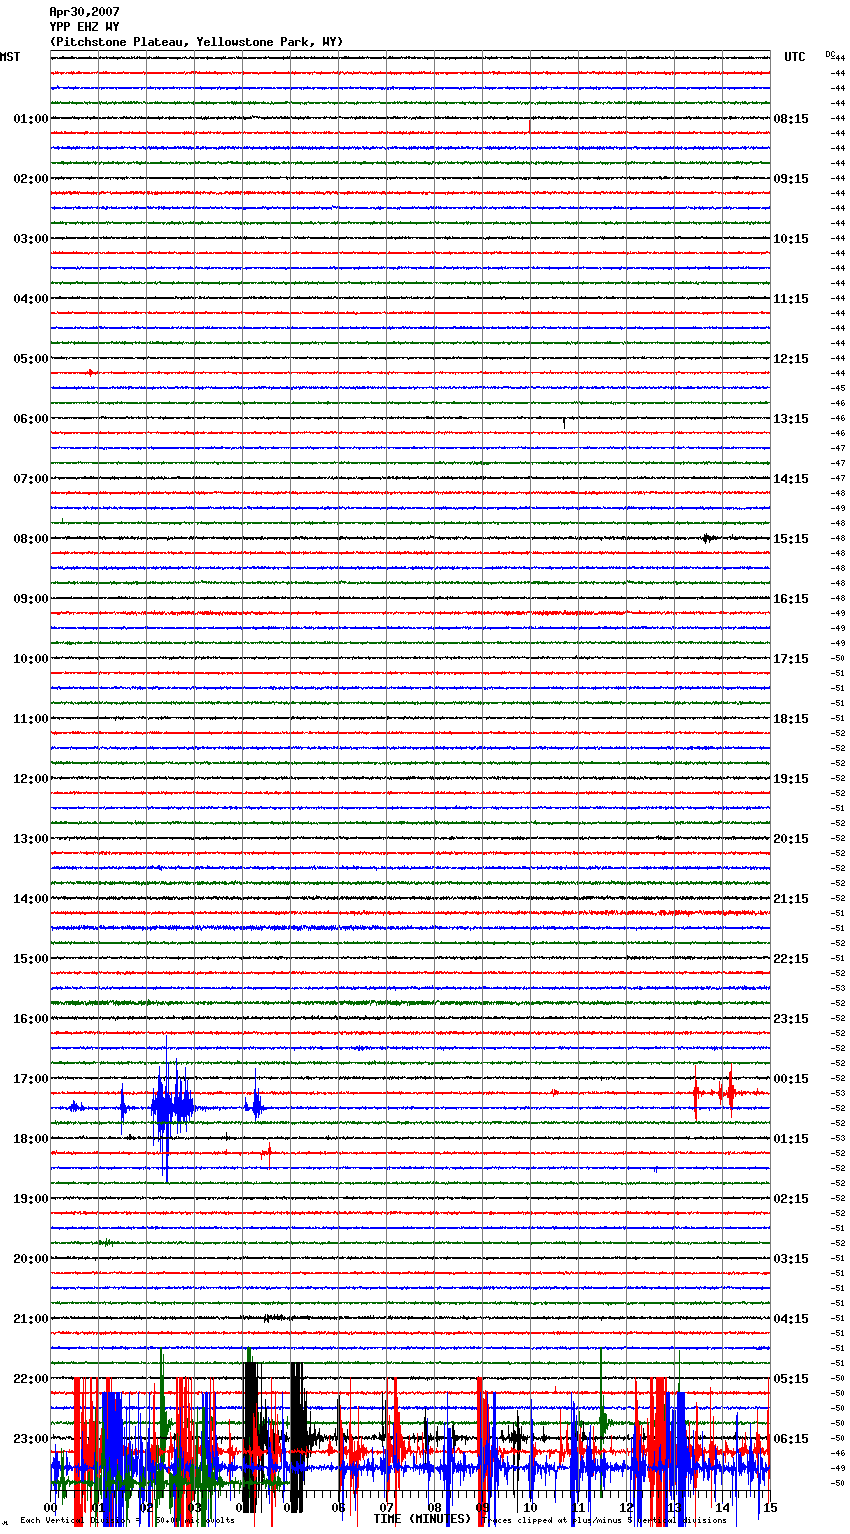Click the 19:15 UTC time label
This screenshot has height=1534, width=850.
[x=791, y=779]
